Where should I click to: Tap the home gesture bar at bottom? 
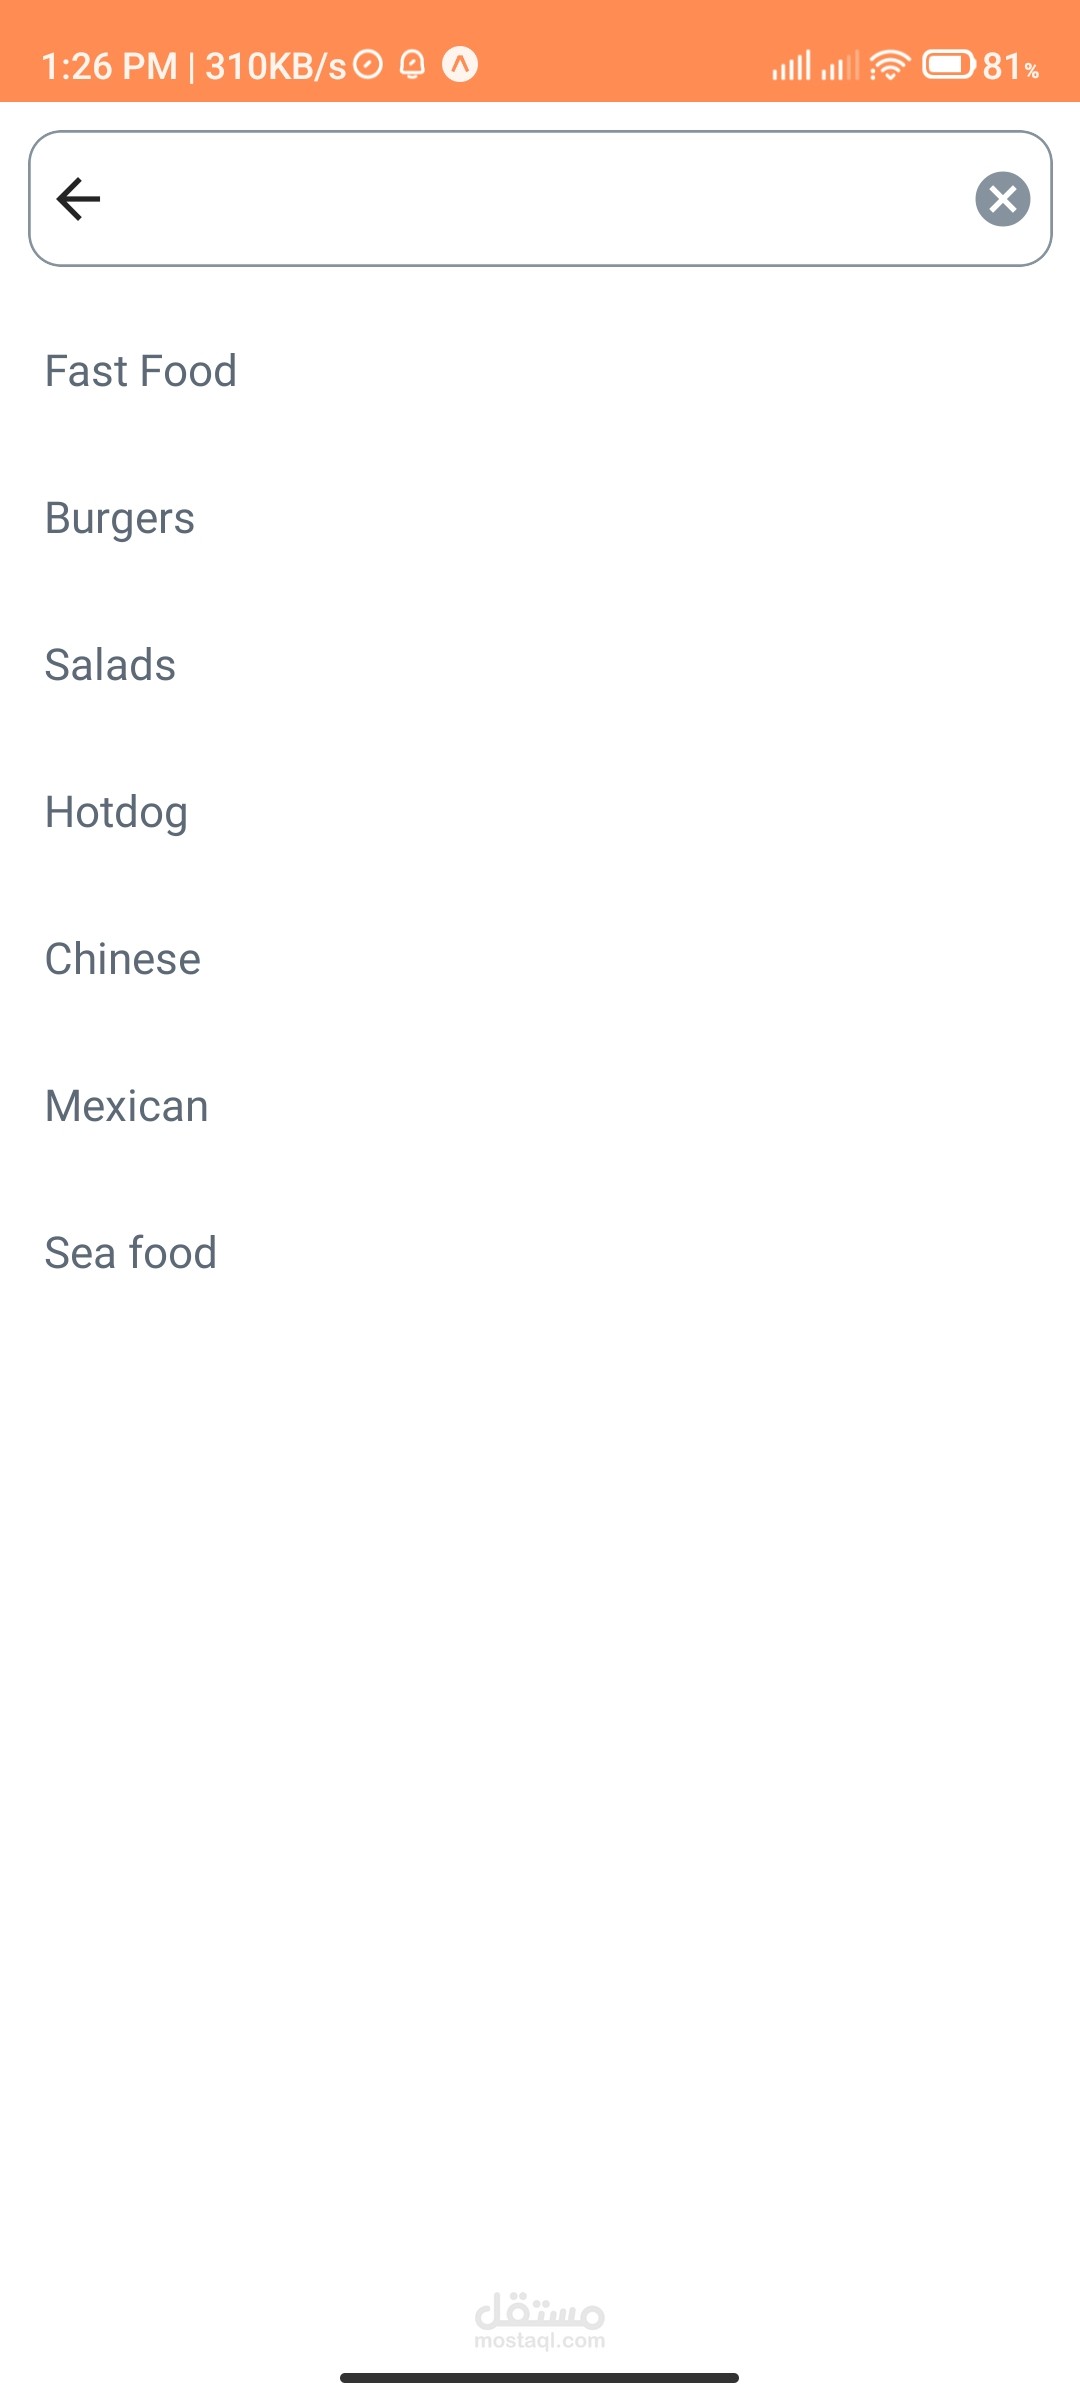[540, 2378]
